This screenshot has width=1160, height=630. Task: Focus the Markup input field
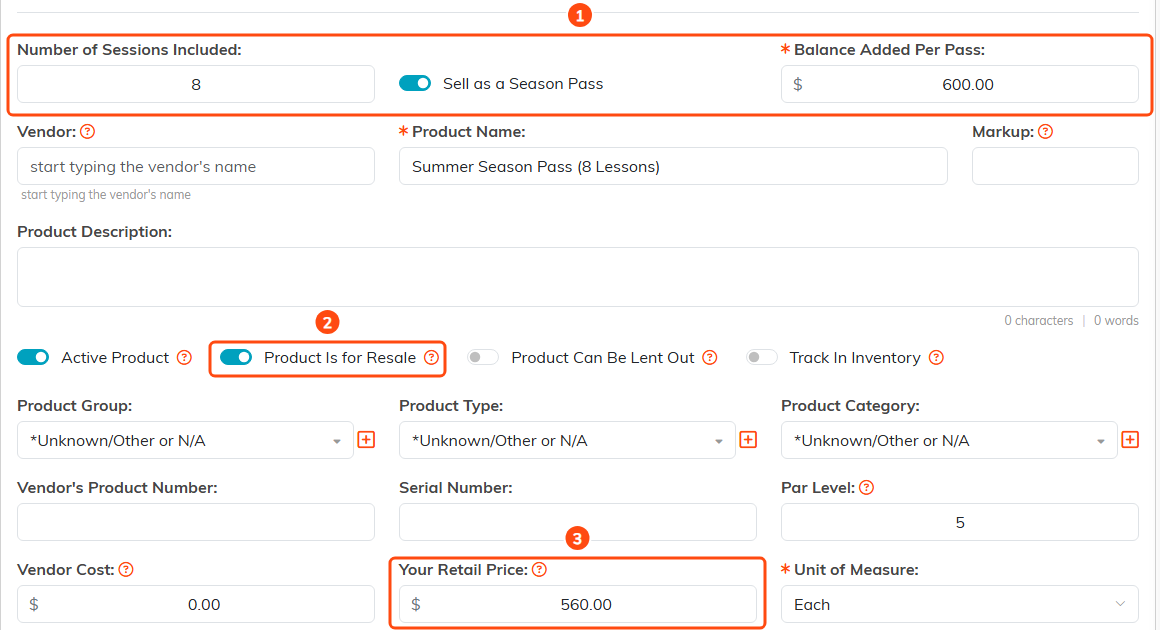click(x=1055, y=166)
